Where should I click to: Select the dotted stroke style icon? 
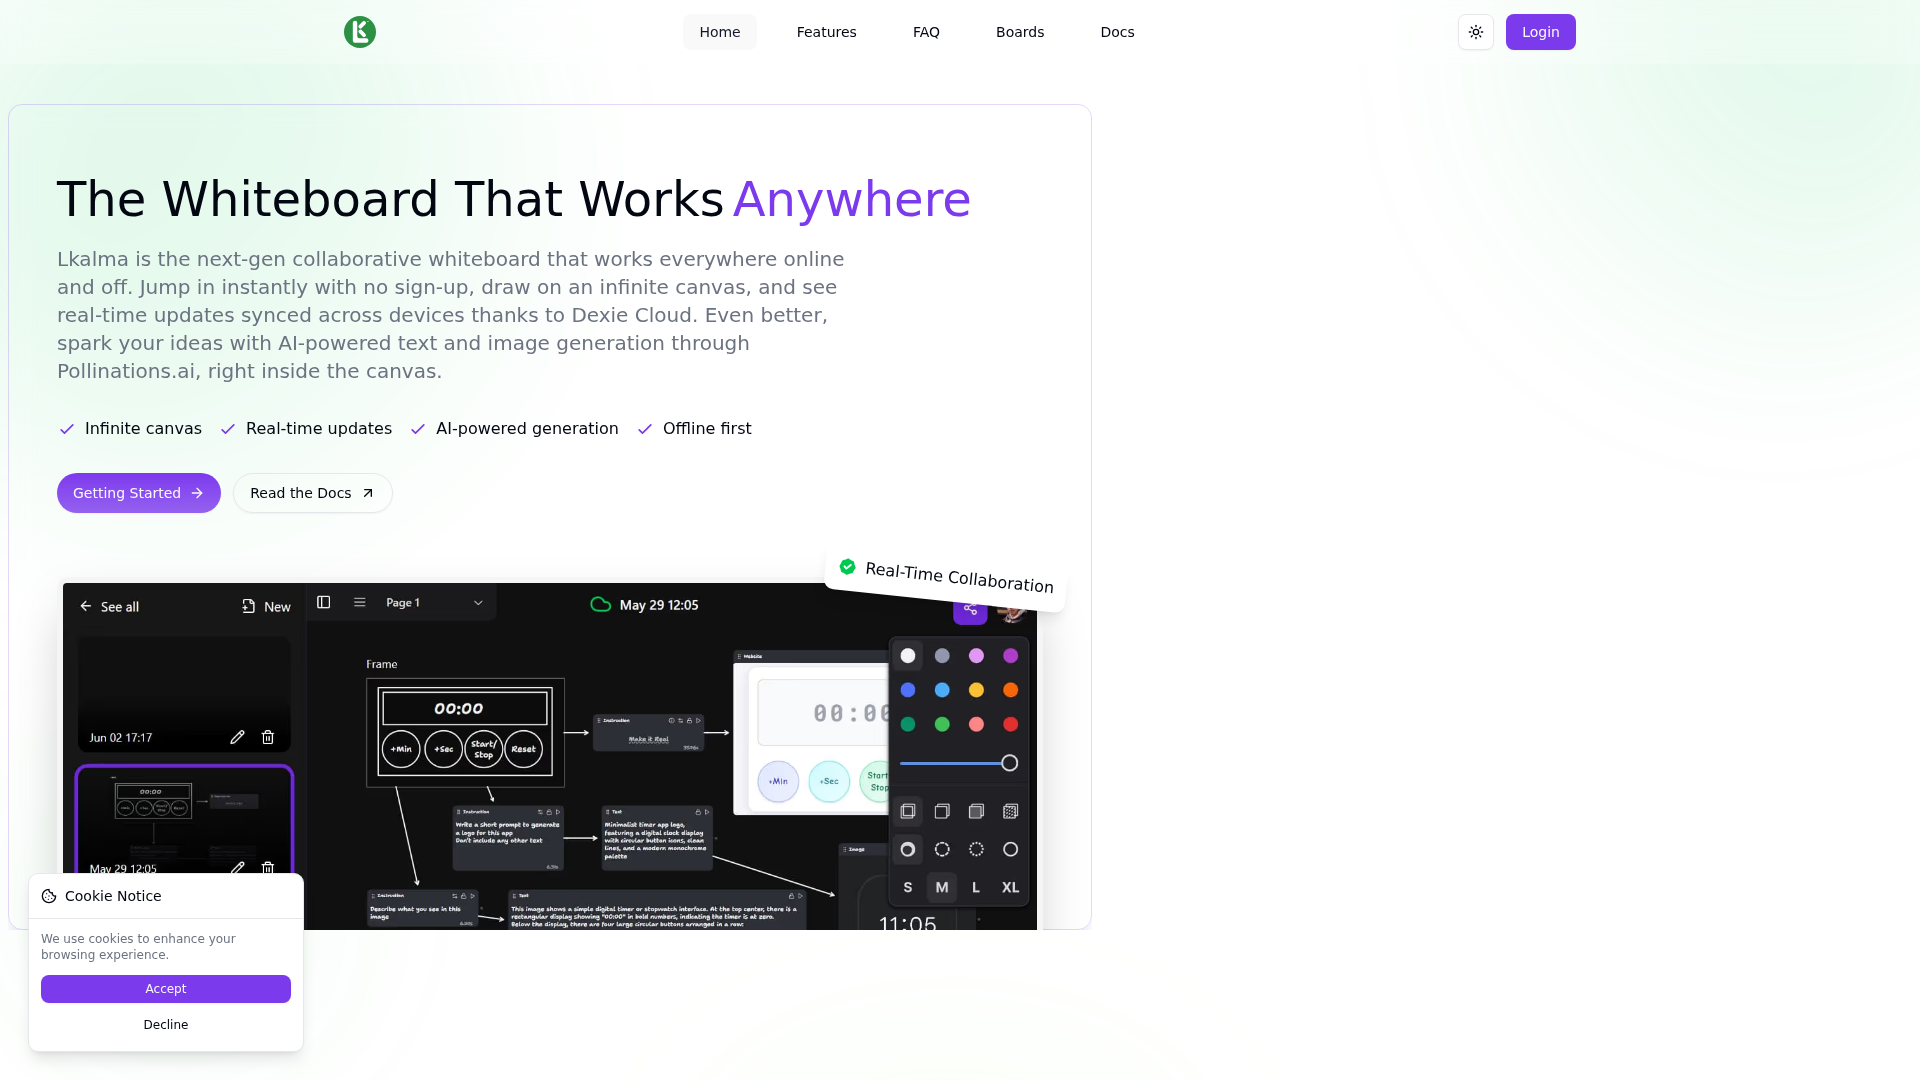(x=977, y=849)
